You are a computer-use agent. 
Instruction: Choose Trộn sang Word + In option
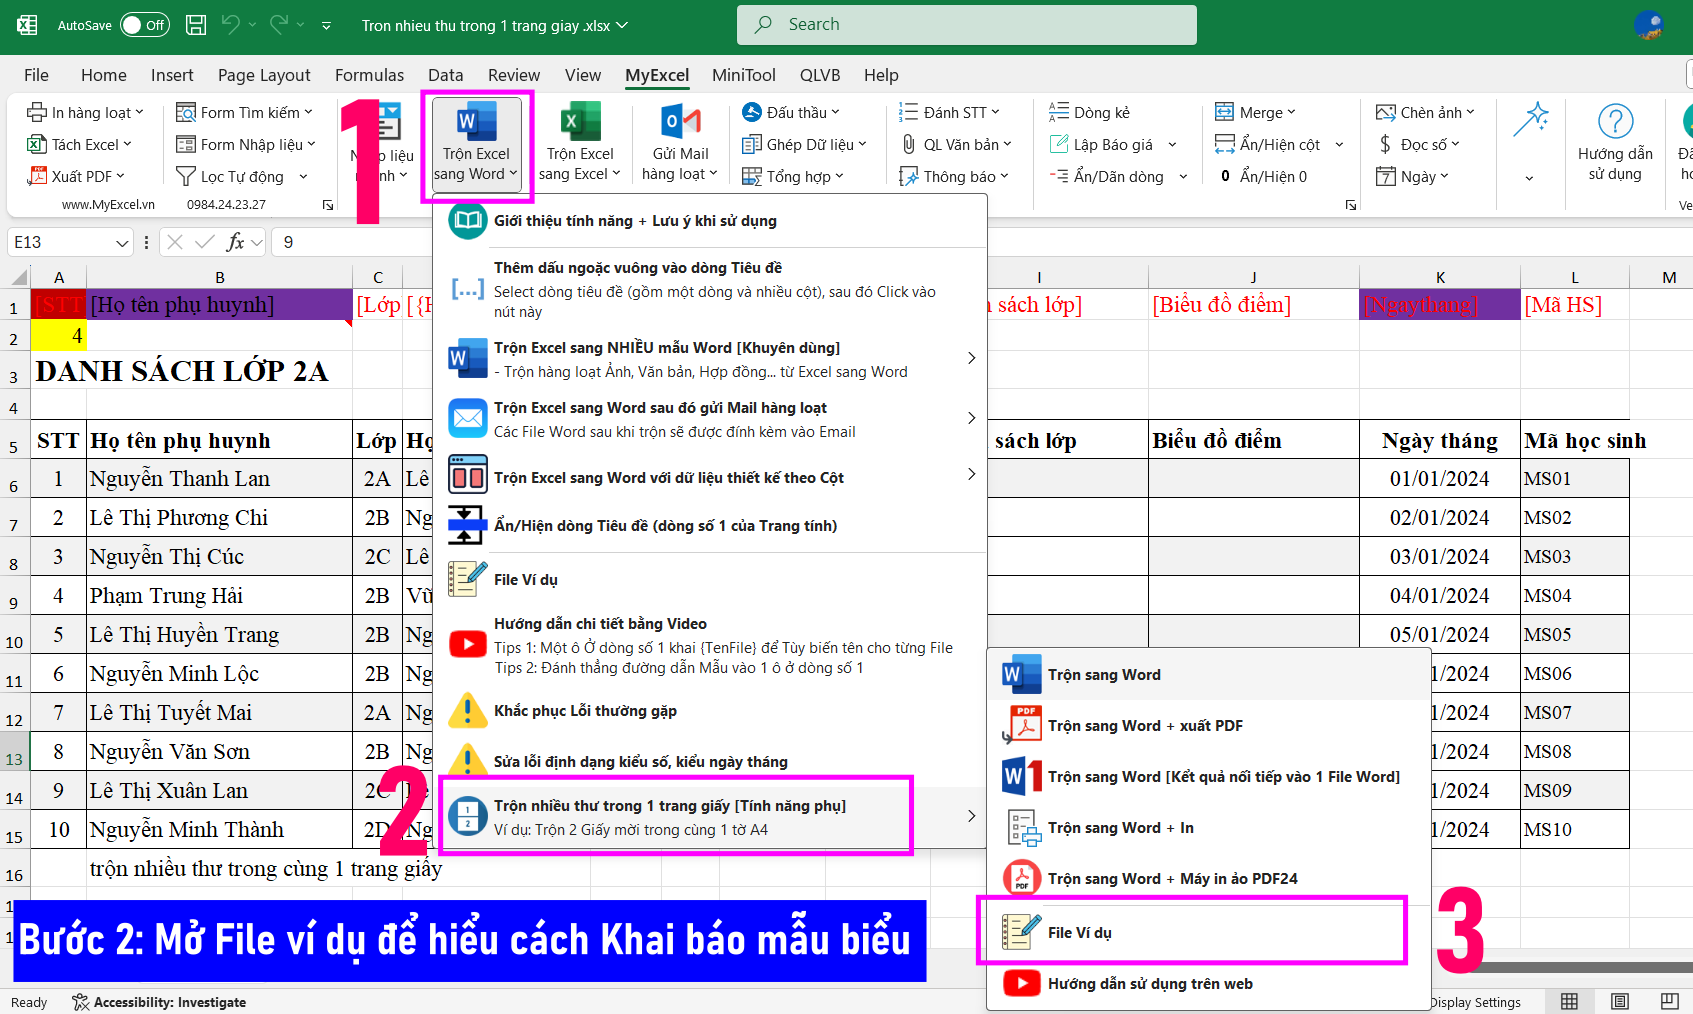coord(1120,828)
